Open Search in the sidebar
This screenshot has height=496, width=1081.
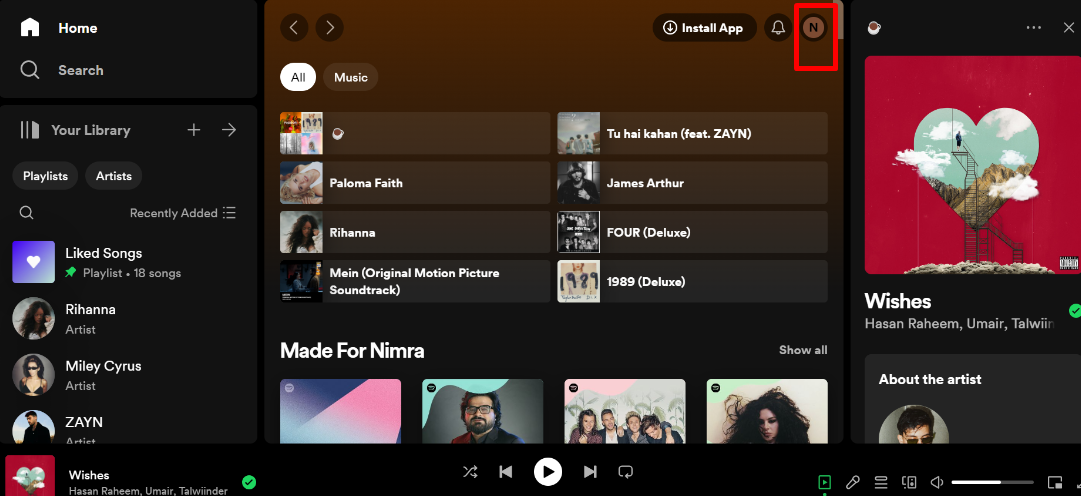(61, 70)
